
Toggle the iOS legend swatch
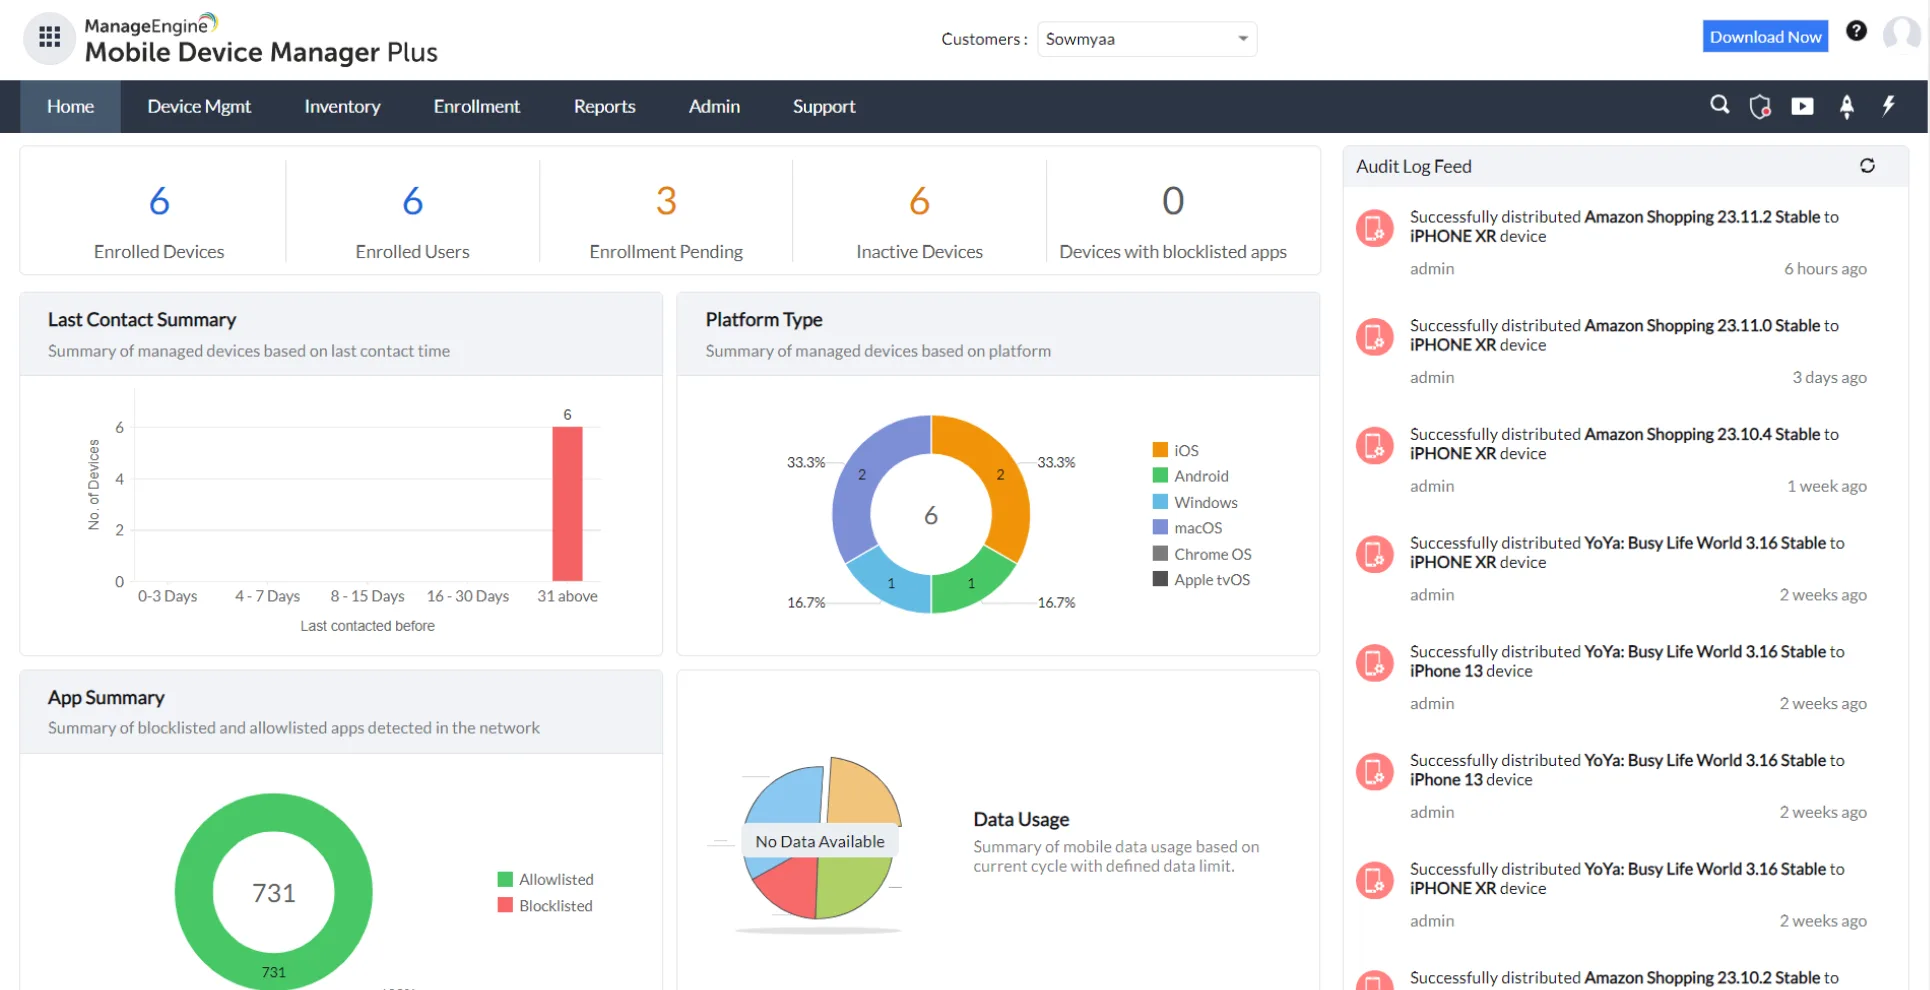coord(1160,450)
